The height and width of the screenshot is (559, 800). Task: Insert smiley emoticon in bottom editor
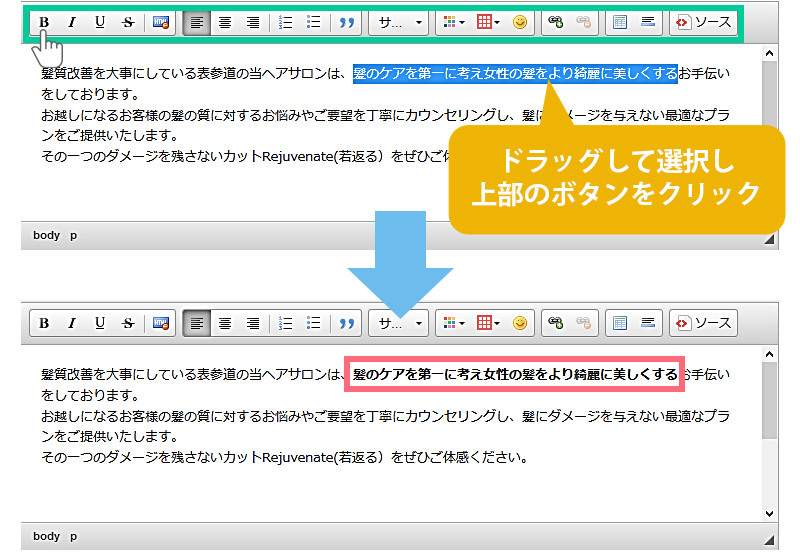pyautogui.click(x=520, y=323)
